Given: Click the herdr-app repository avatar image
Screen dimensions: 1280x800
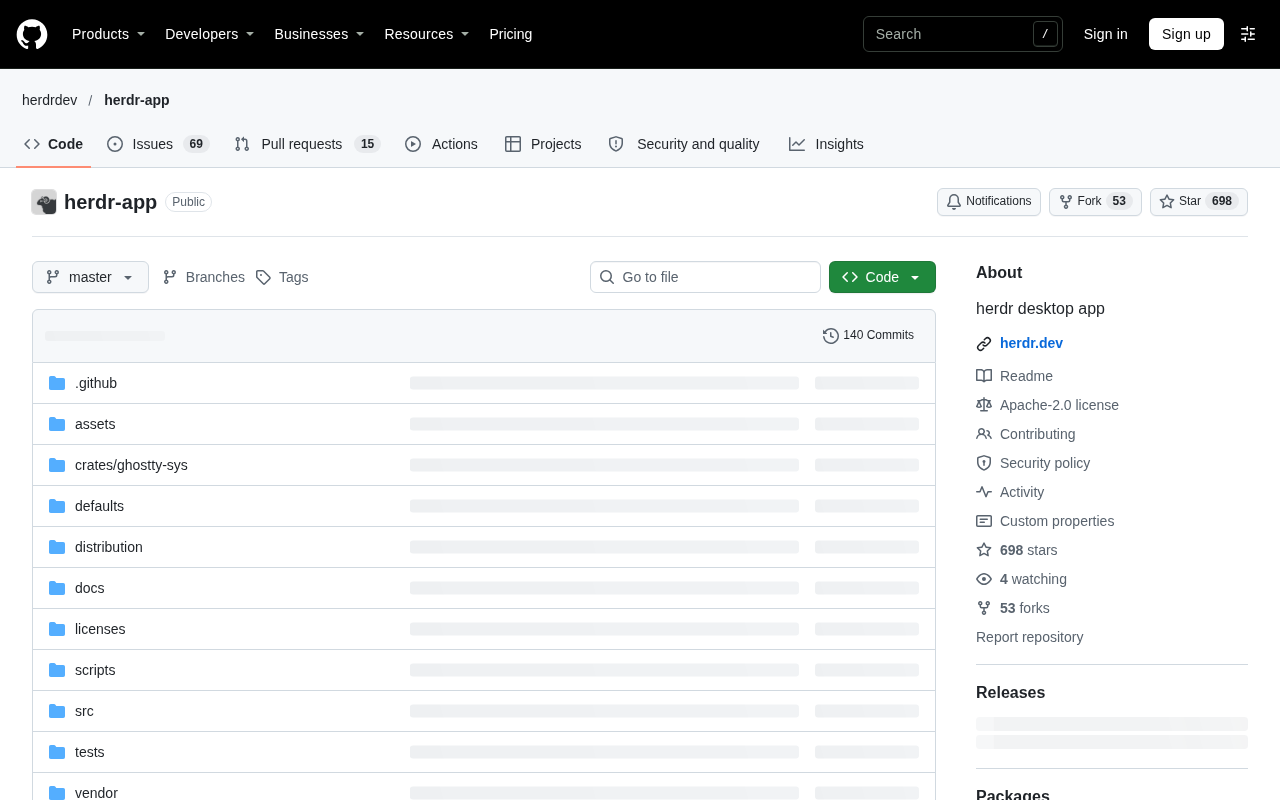Looking at the screenshot, I should coord(44,202).
